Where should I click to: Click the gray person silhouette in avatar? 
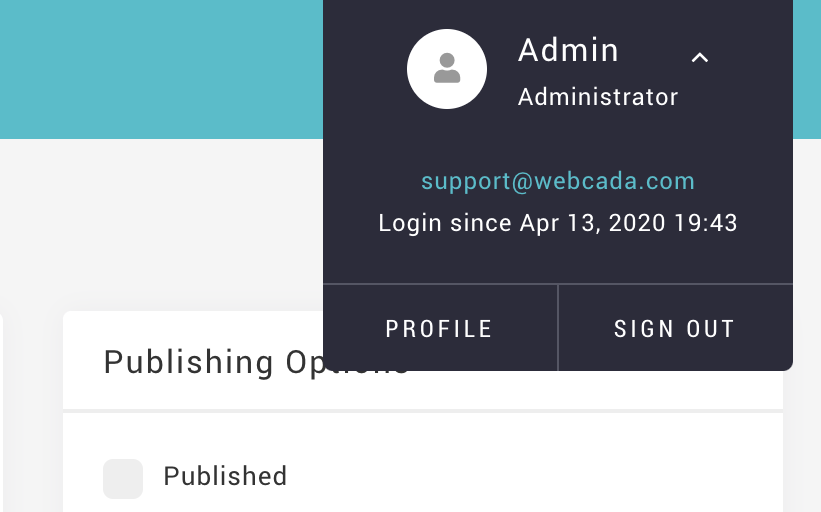(447, 68)
